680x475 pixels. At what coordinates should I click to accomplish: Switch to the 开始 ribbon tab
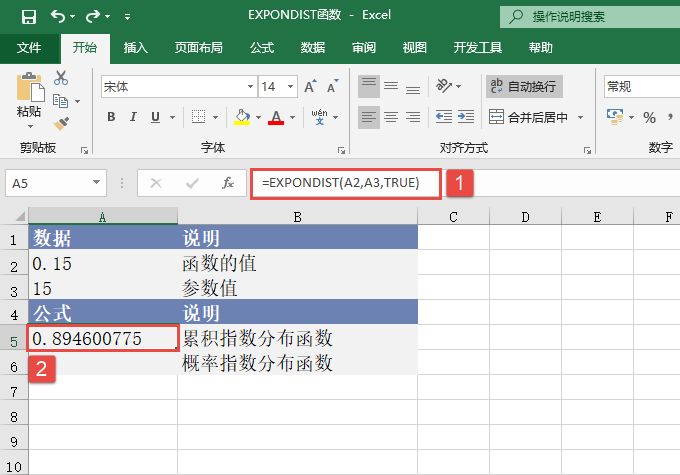point(85,47)
